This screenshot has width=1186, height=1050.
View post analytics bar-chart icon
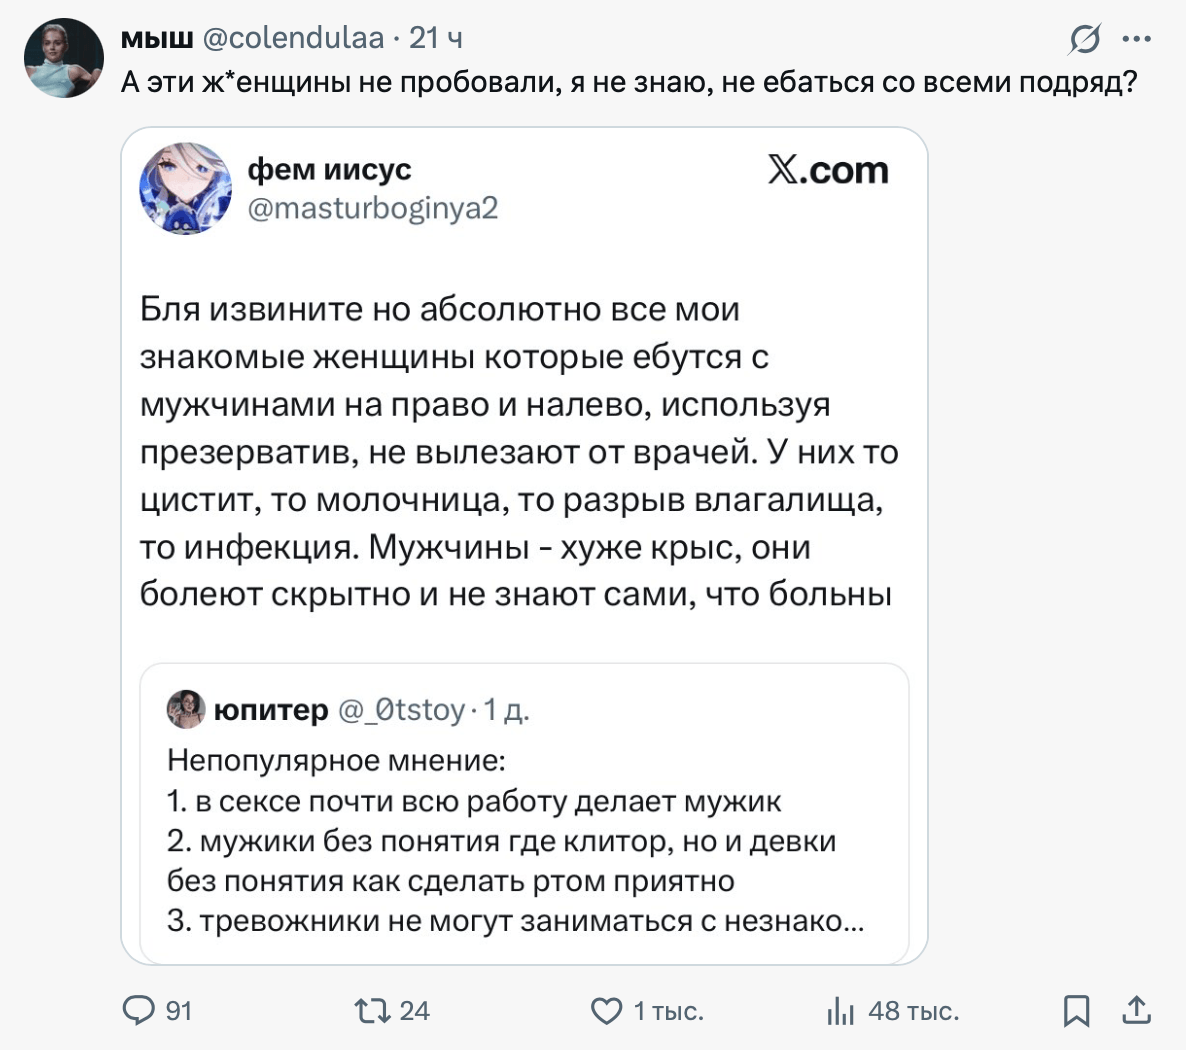coord(840,1012)
